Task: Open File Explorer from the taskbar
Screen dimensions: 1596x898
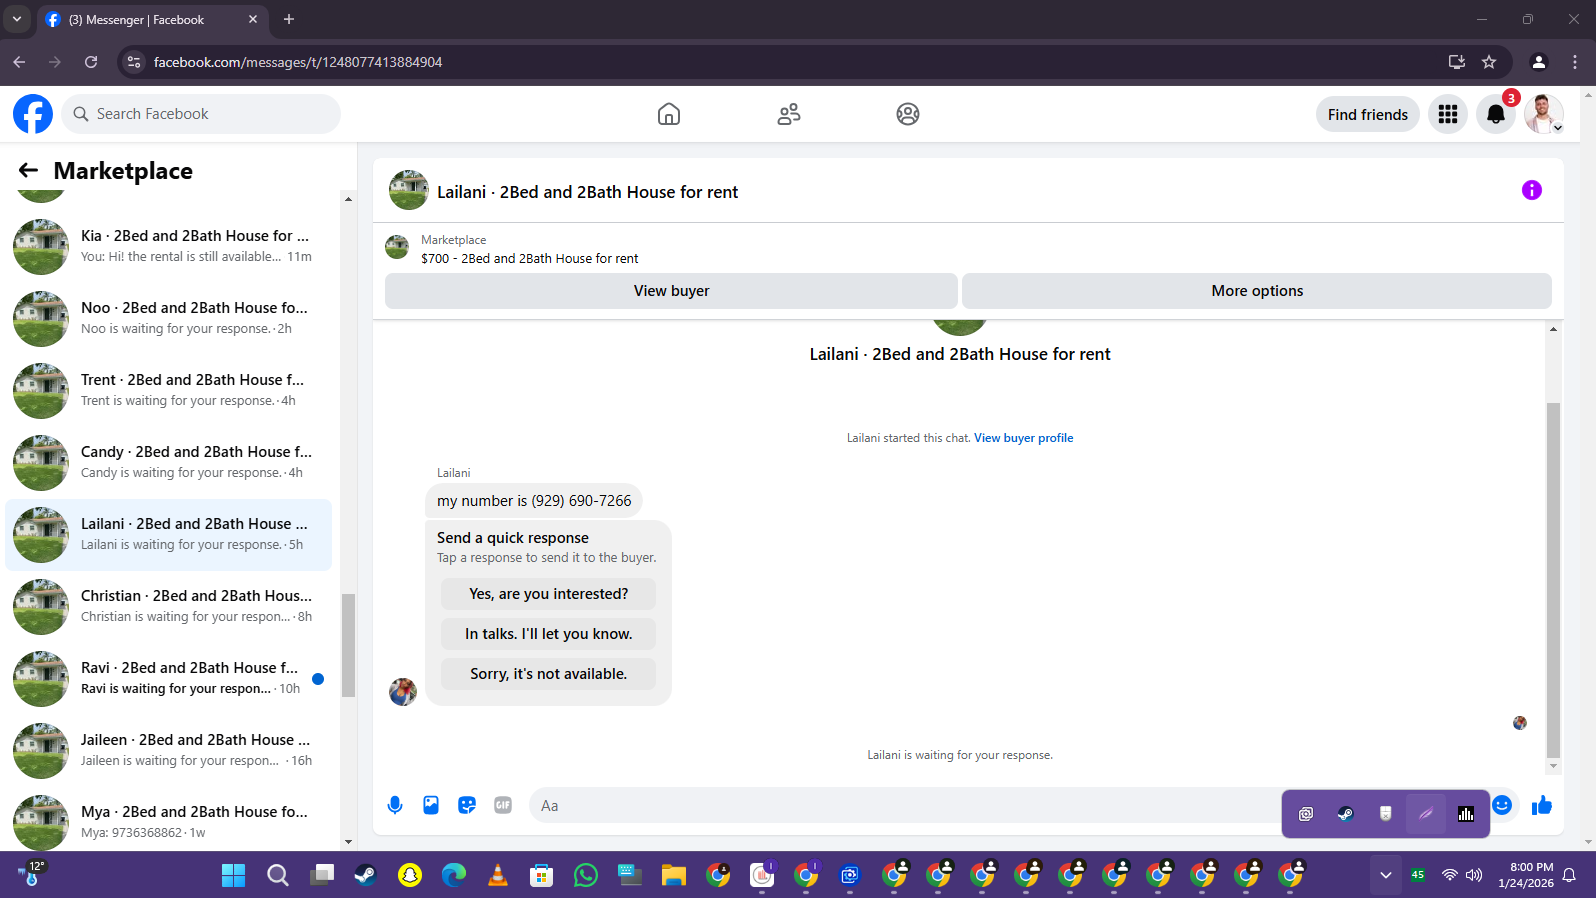Action: 674,876
